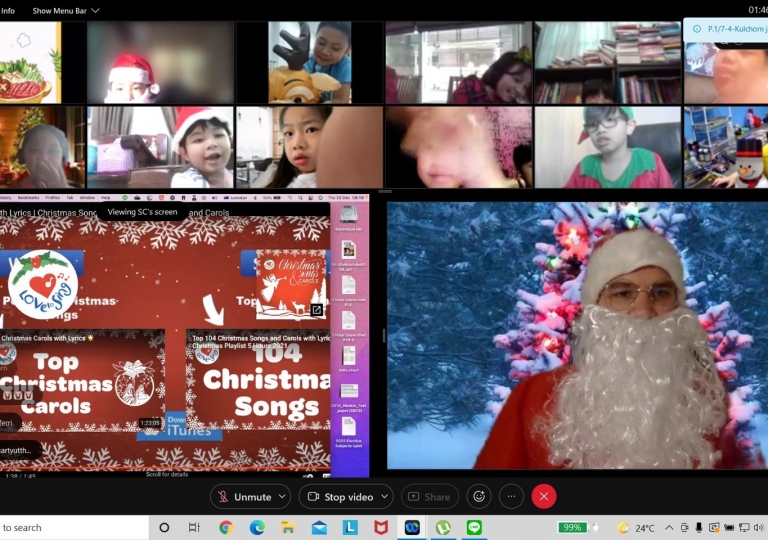Image resolution: width=768 pixels, height=540 pixels.
Task: Show hidden system tray icons chevron
Action: click(669, 528)
